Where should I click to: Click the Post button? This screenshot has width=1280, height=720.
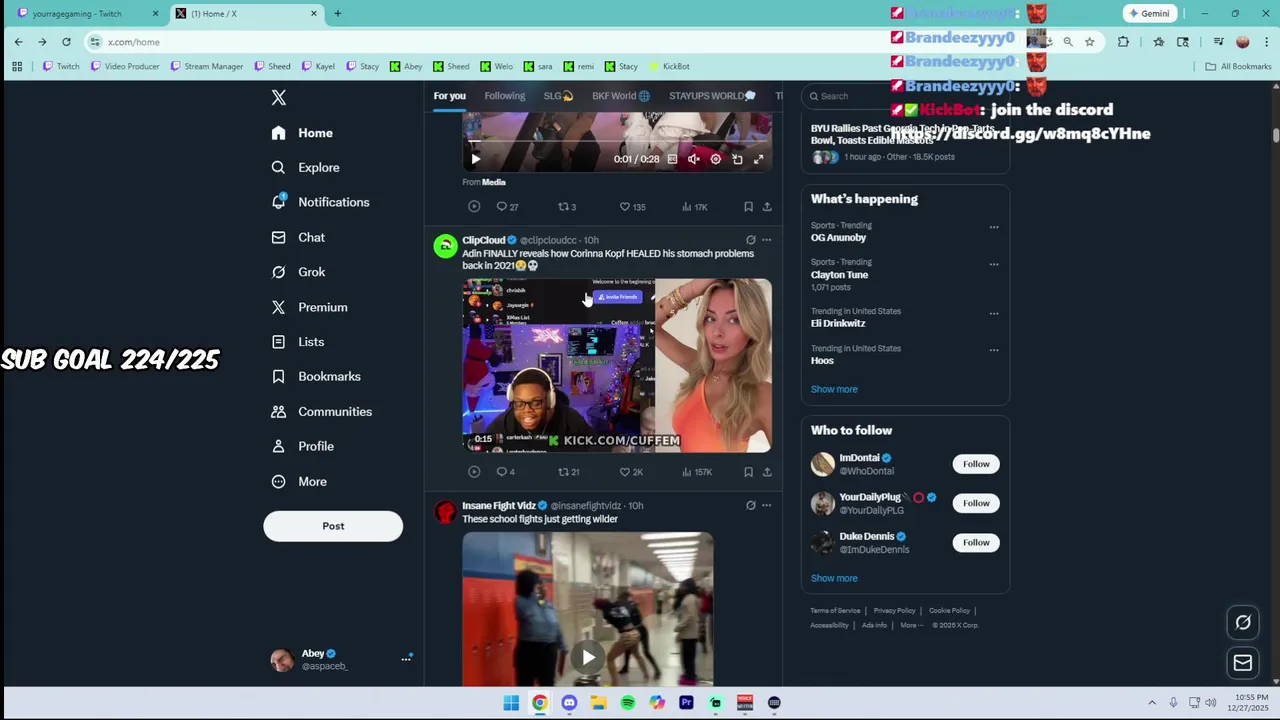[x=333, y=526]
